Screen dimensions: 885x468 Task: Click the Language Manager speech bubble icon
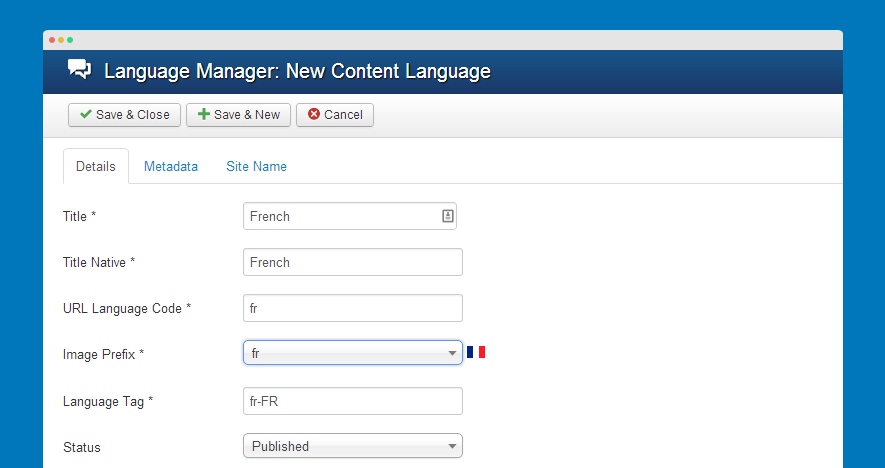[79, 71]
